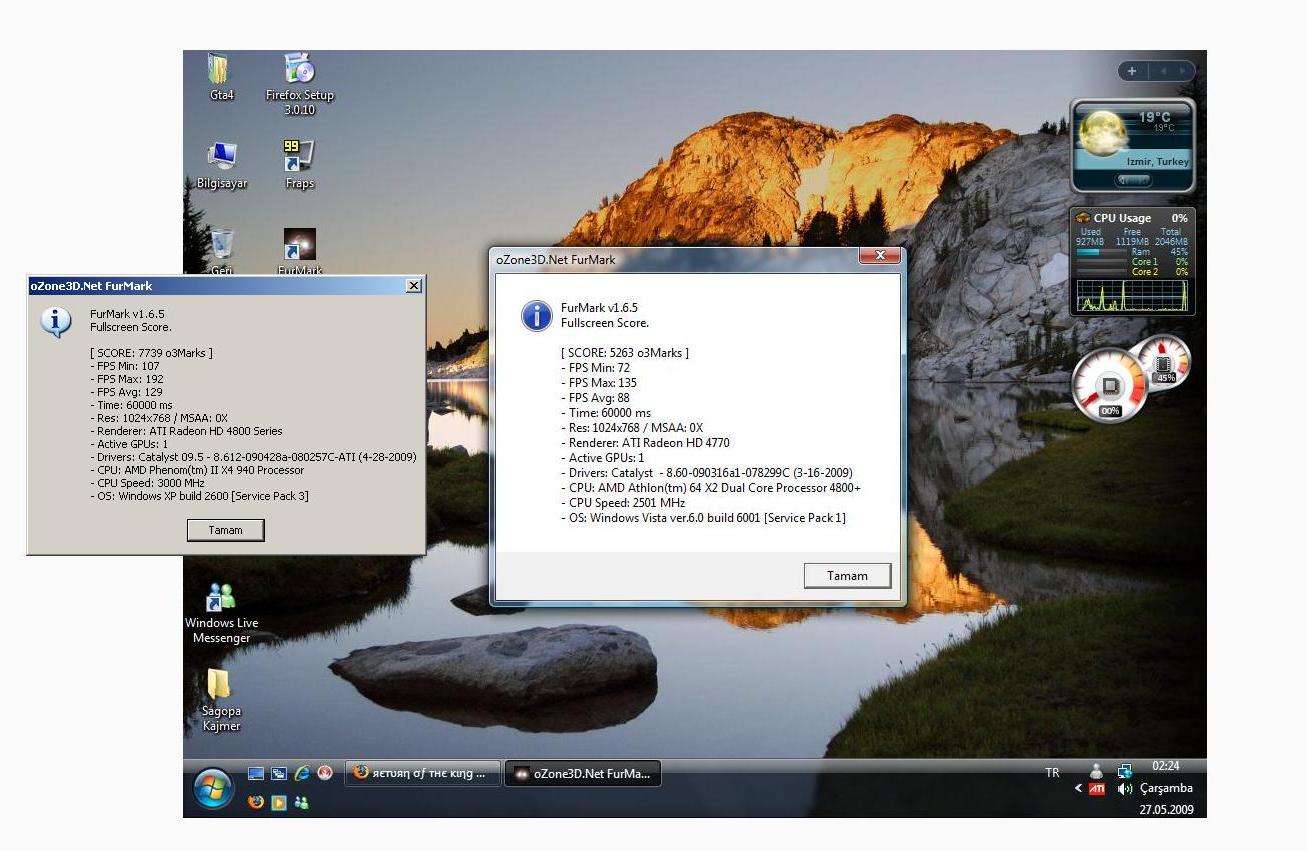The height and width of the screenshot is (851, 1307).
Task: Expand hidden tray icons arrow
Action: tap(1078, 788)
